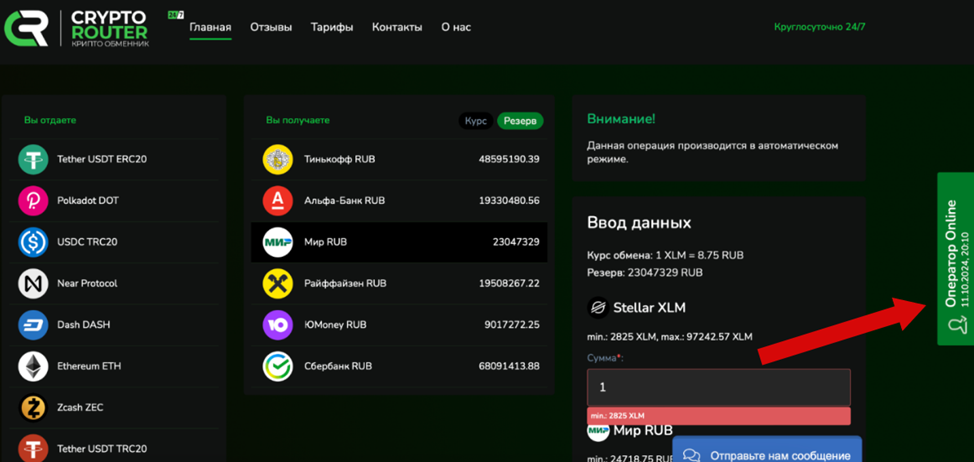Open the Тарифы page
Viewport: 974px width, 462px height.
(332, 27)
